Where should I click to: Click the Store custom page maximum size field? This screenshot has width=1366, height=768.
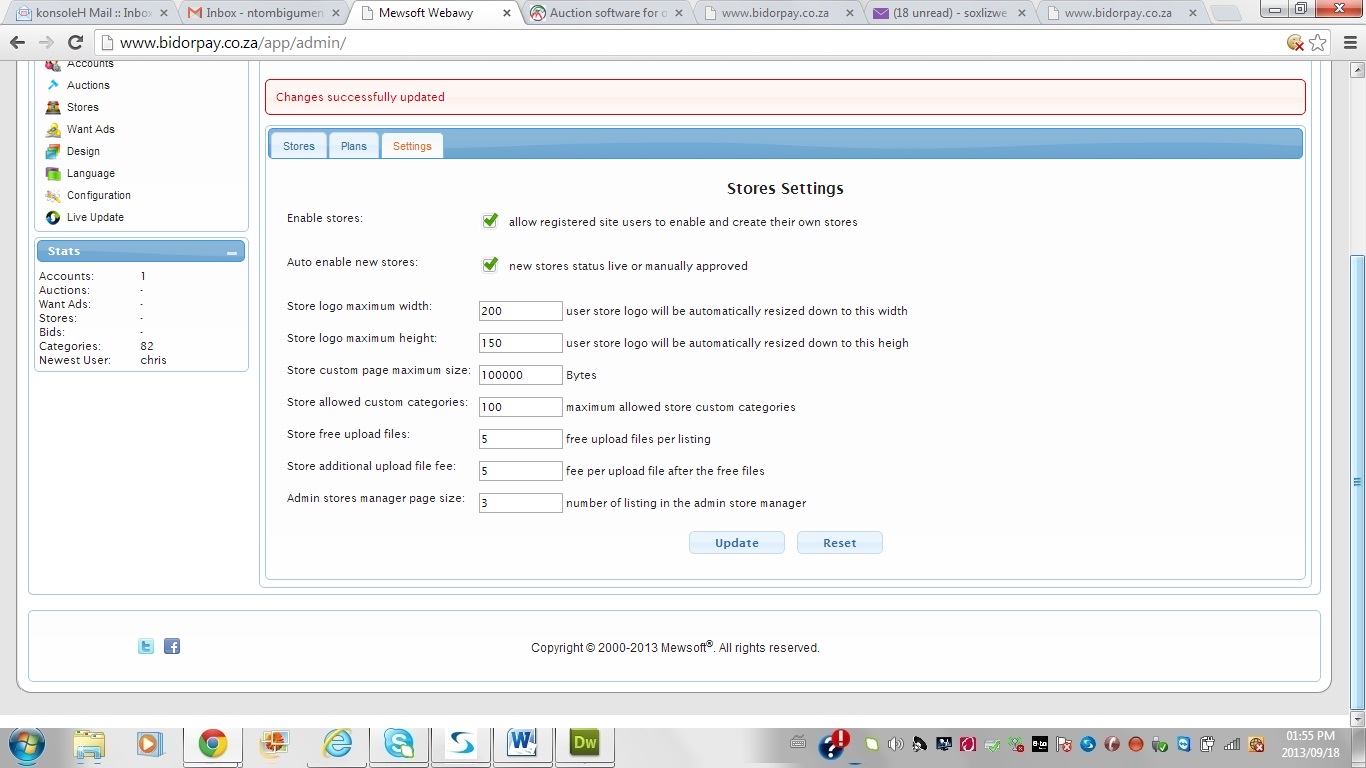pyautogui.click(x=520, y=375)
